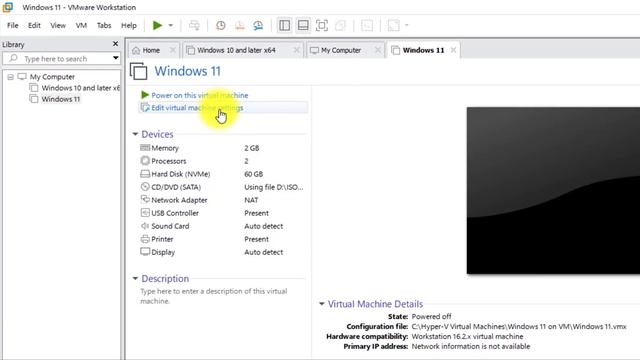
Task: Collapse the Description section
Action: pos(135,279)
